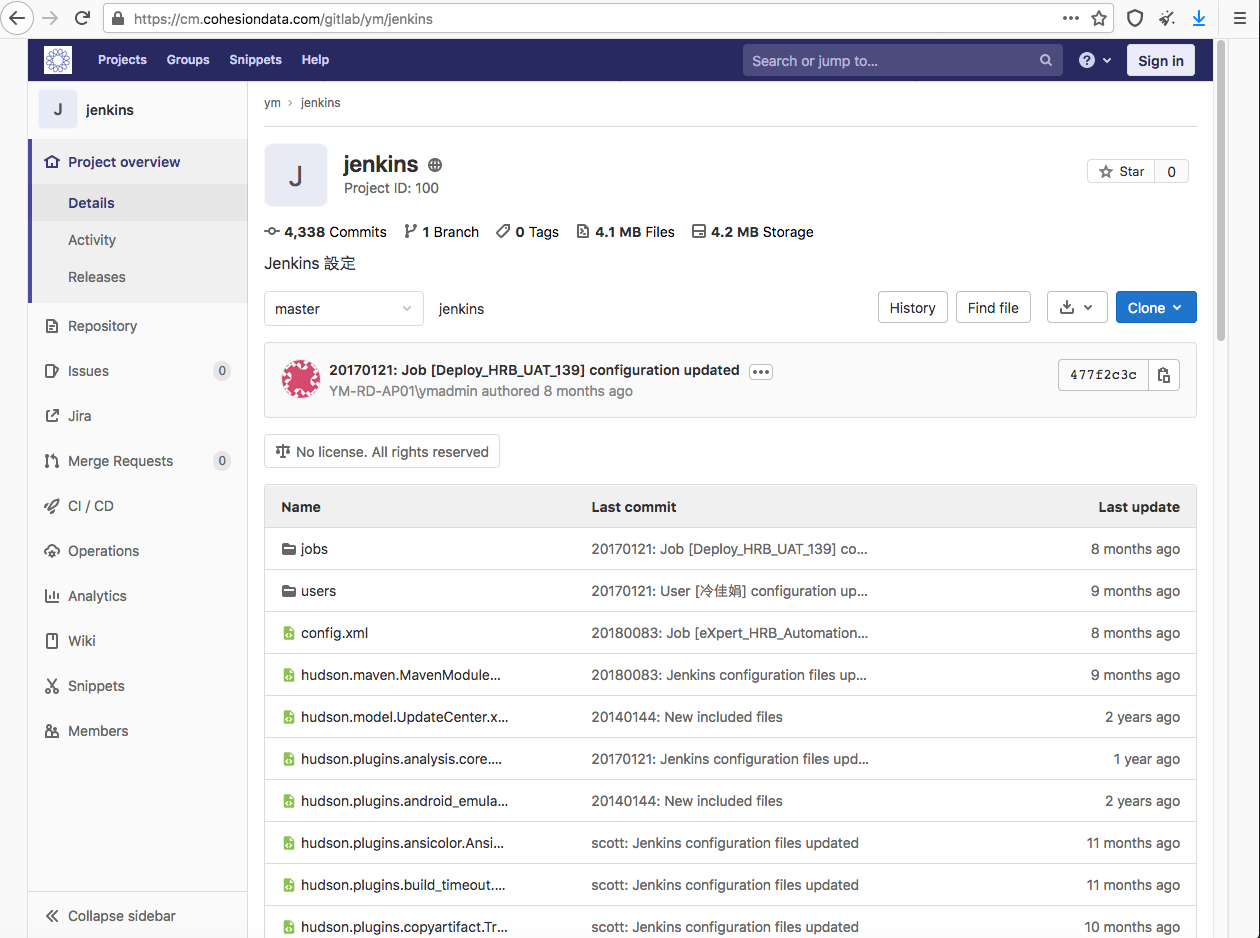Viewport: 1260px width, 938px height.
Task: Open the 4.1 MB Files link
Action: 625,232
